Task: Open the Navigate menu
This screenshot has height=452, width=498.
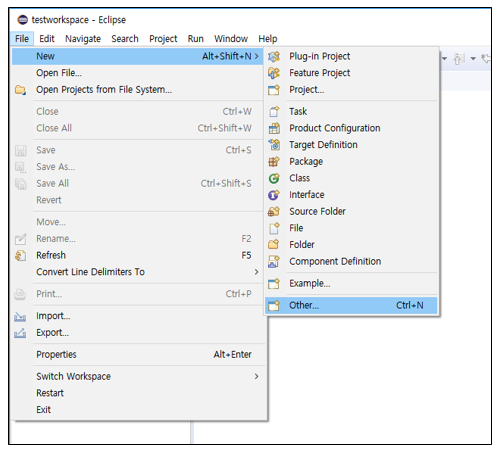Action: pos(83,39)
